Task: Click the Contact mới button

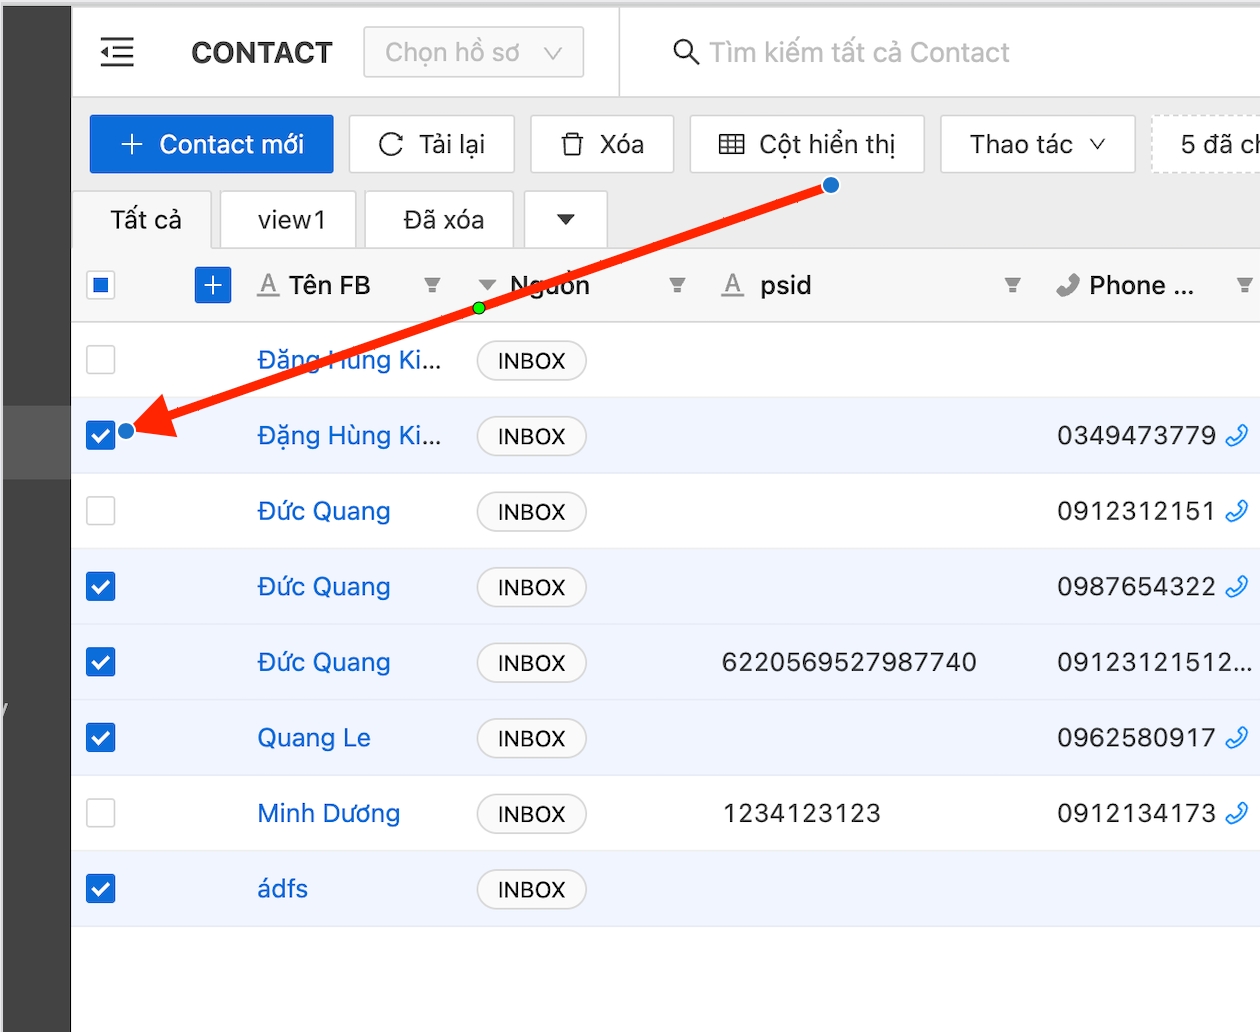Action: [x=211, y=144]
